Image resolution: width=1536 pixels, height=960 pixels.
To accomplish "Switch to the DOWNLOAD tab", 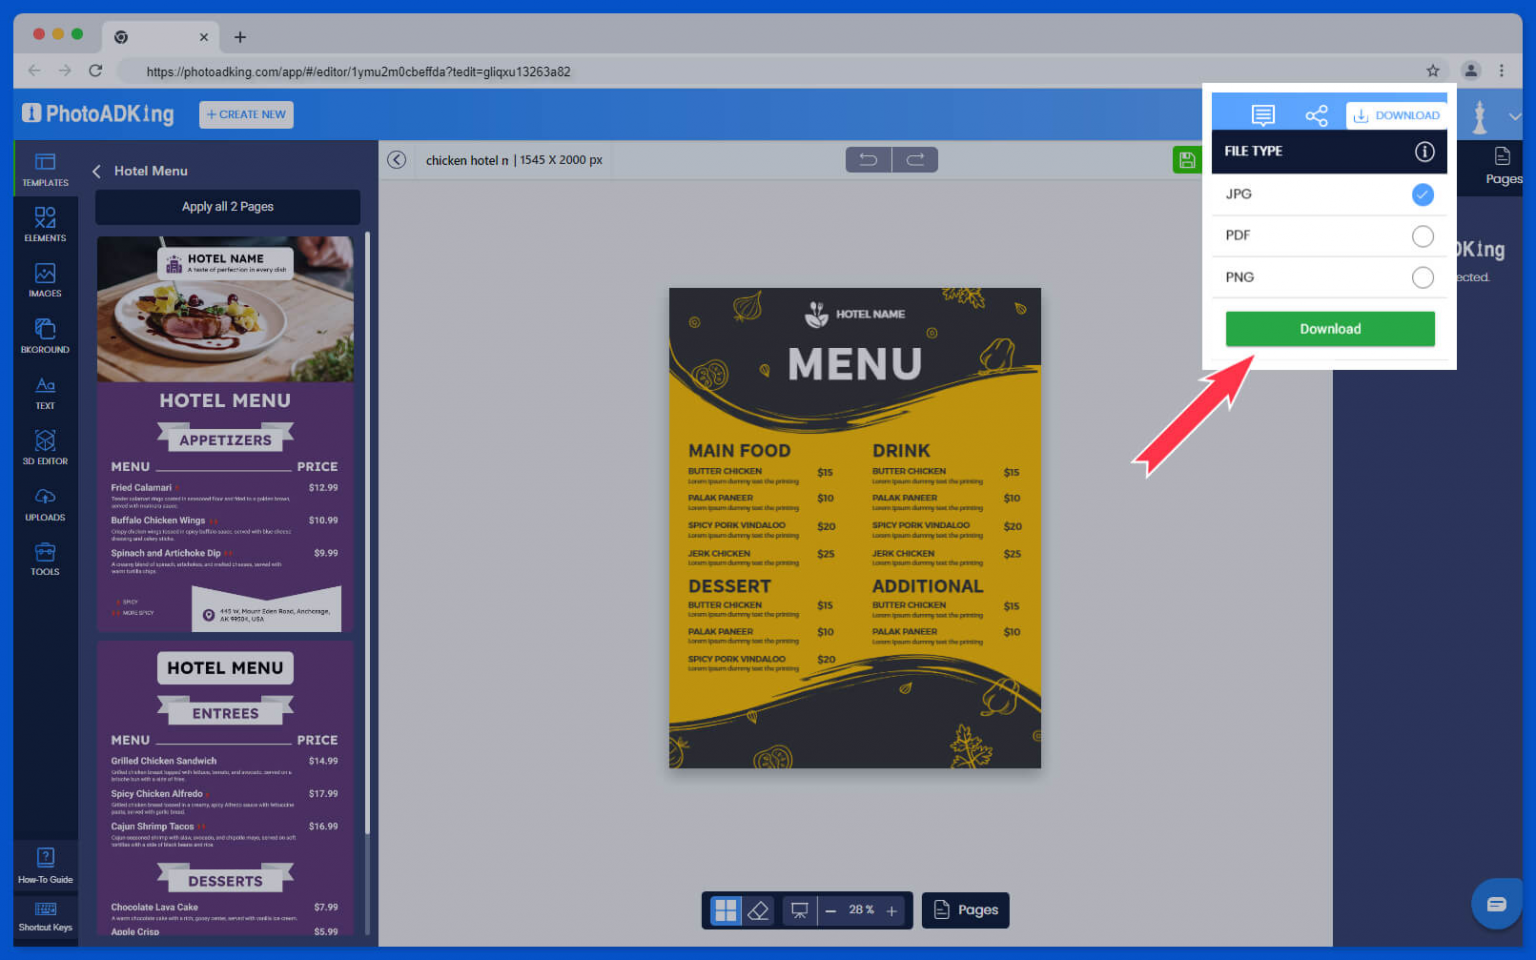I will click(x=1397, y=115).
